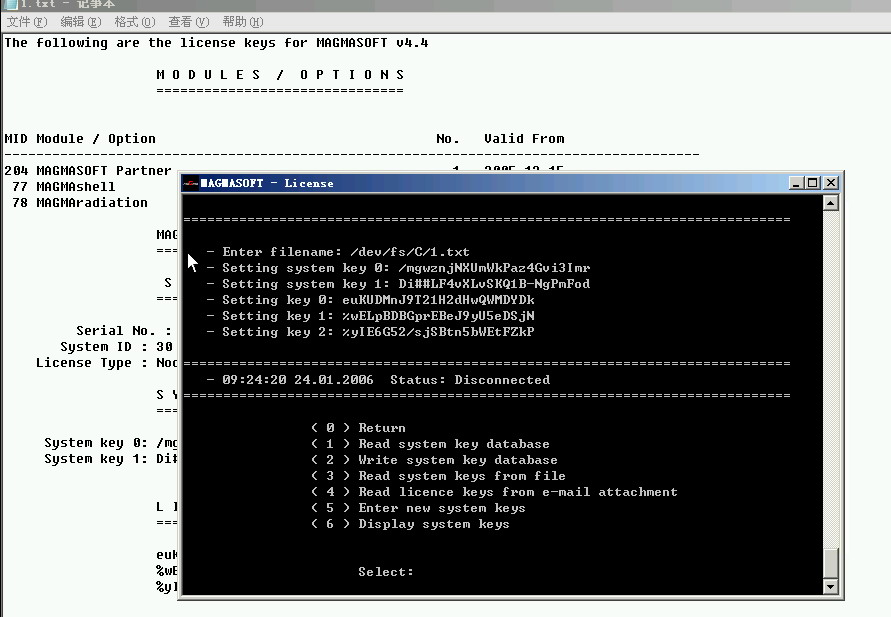The height and width of the screenshot is (617, 891).
Task: Click the MID Module / Option column header
Action: point(80,139)
